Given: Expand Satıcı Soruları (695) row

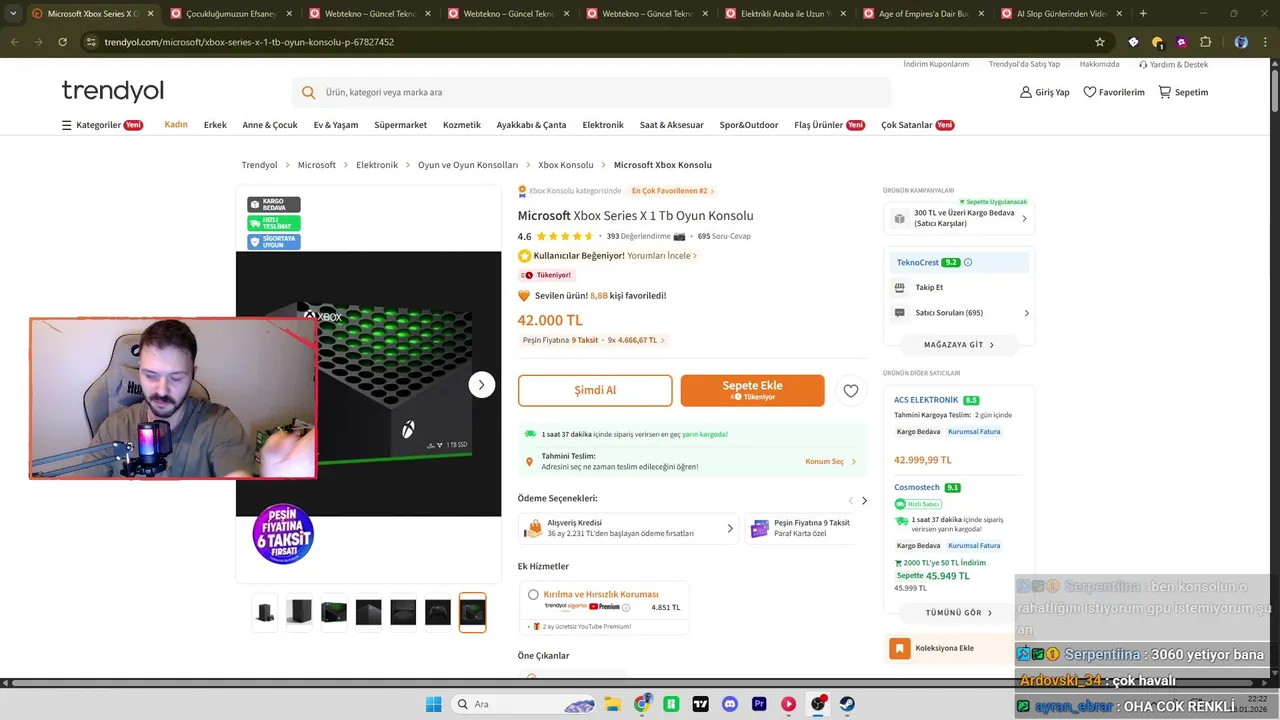Looking at the screenshot, I should click(x=961, y=313).
